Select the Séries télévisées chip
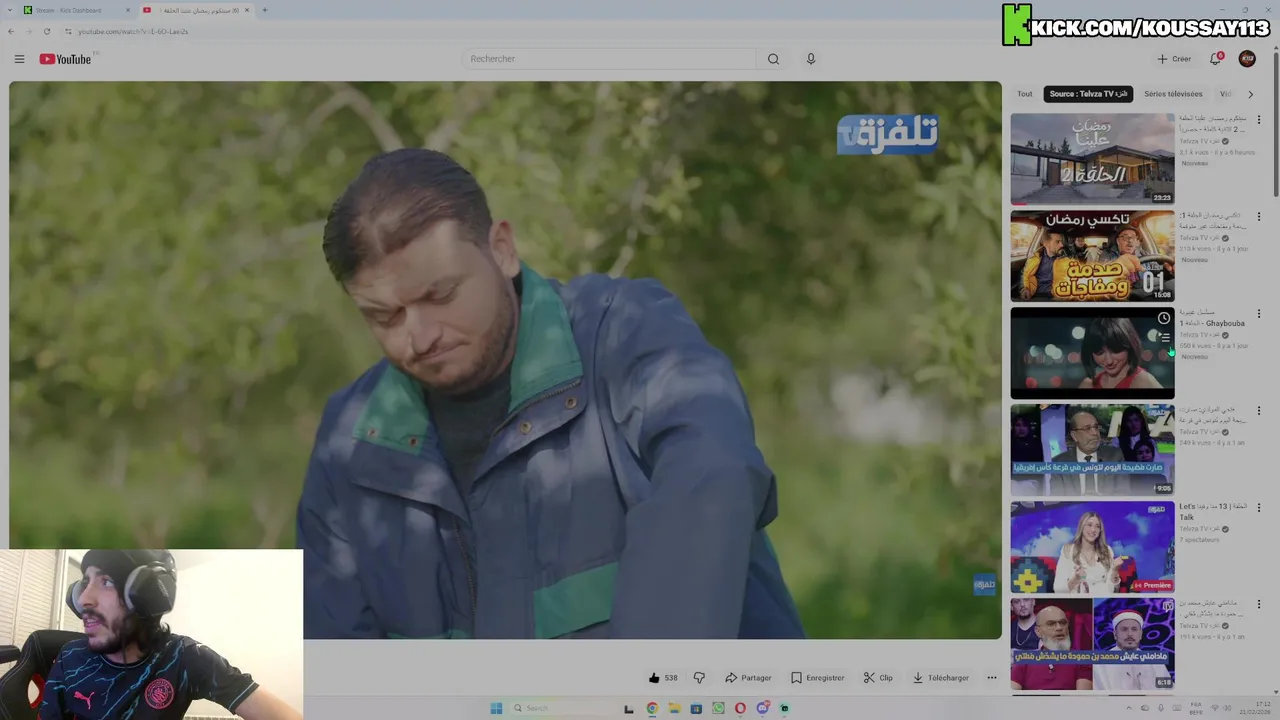 pyautogui.click(x=1173, y=94)
